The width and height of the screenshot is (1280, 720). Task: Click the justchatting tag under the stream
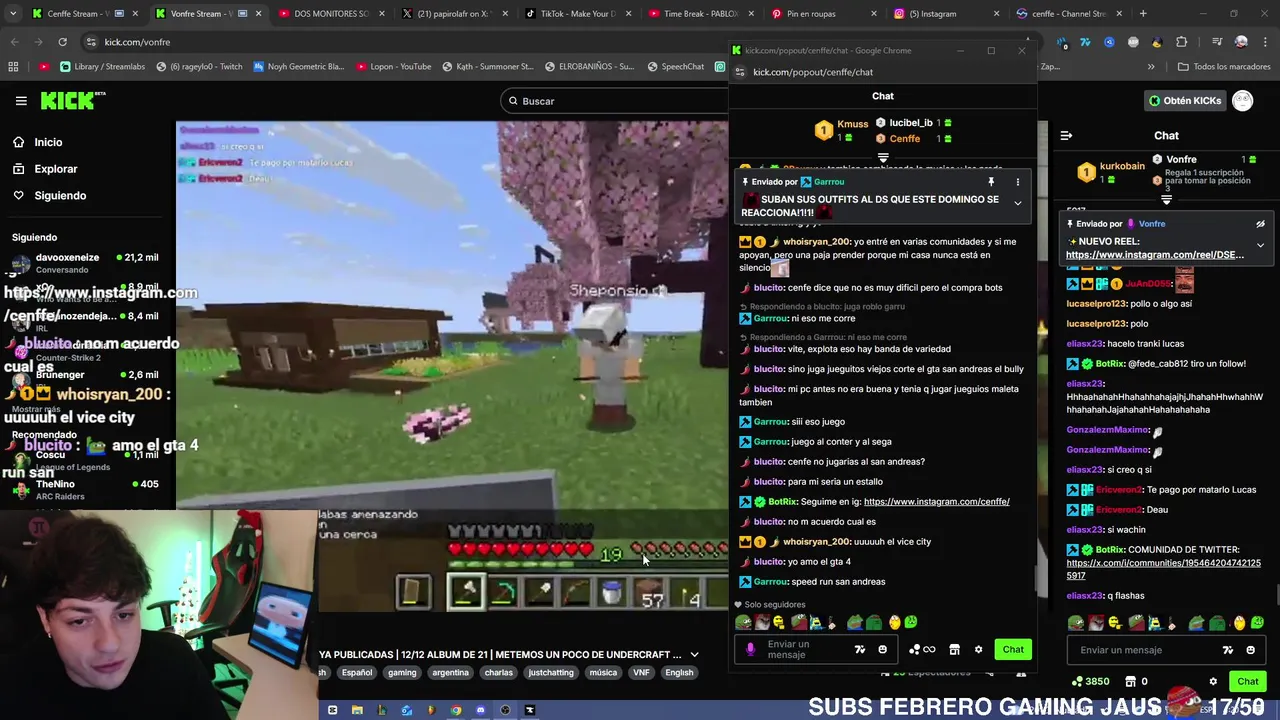click(551, 673)
